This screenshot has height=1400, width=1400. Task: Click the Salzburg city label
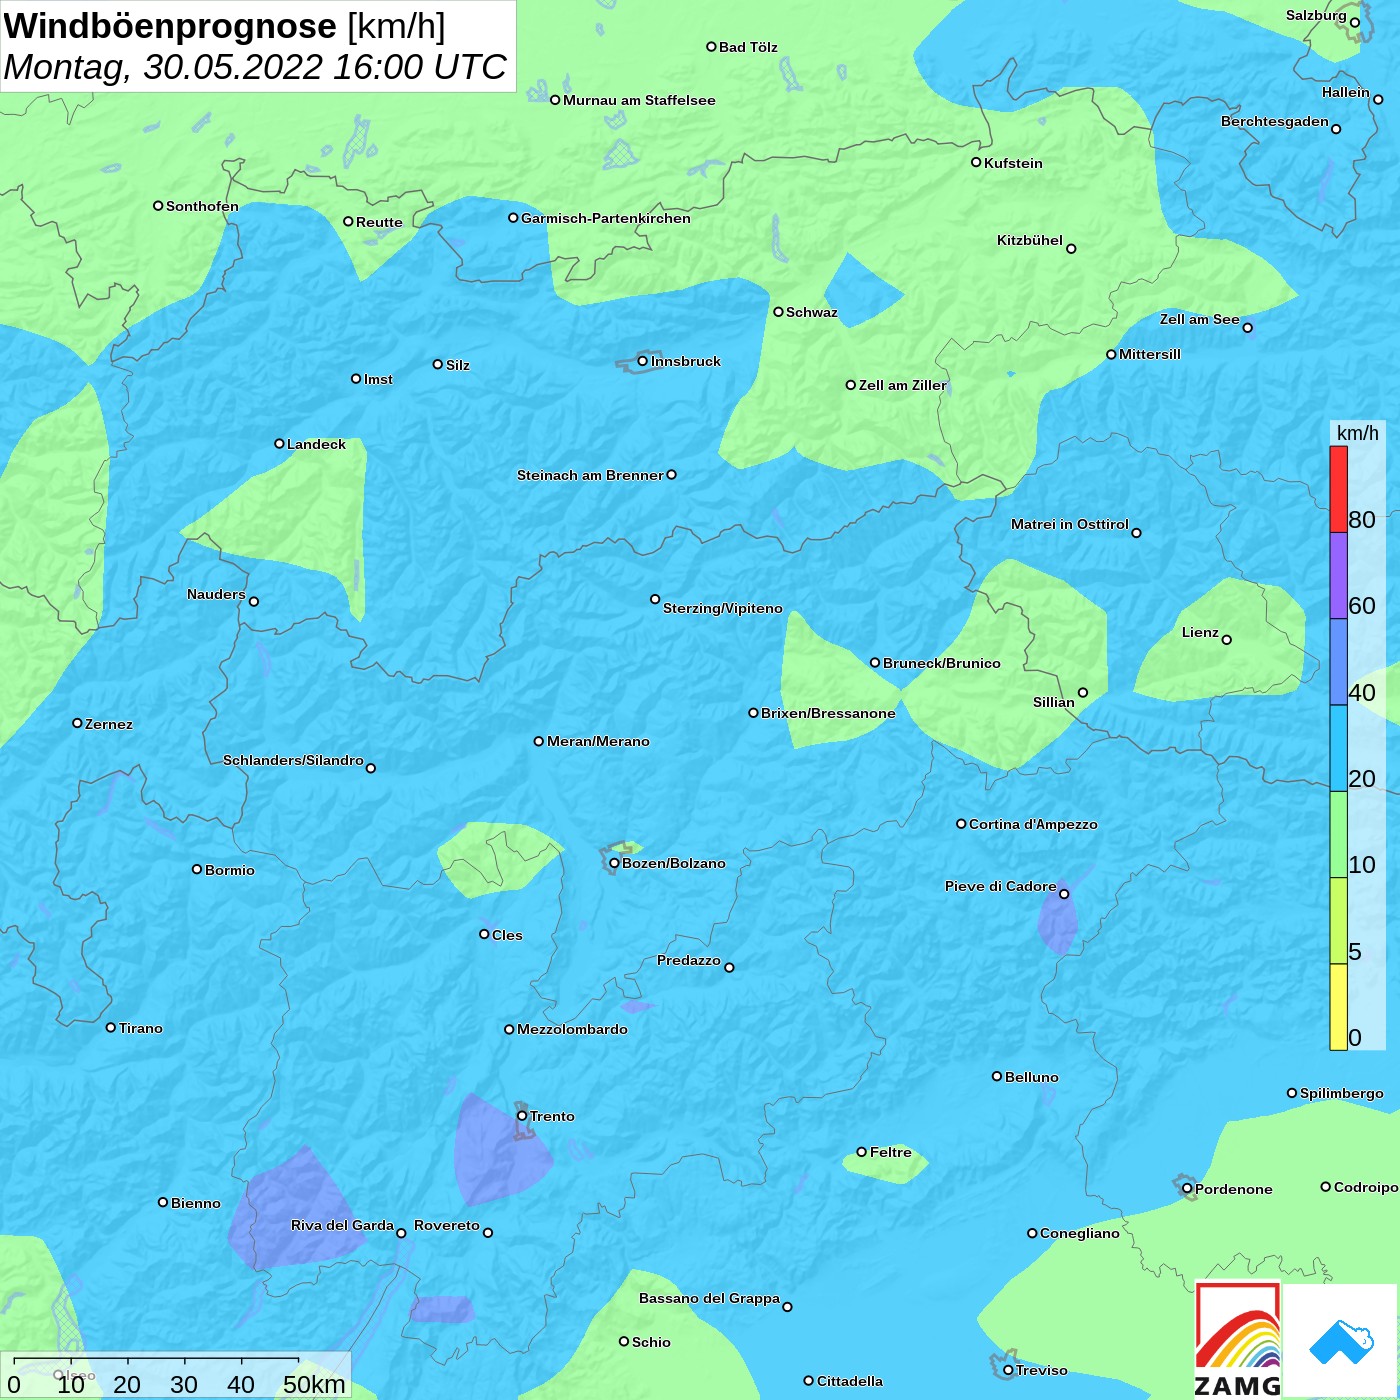pos(1316,15)
